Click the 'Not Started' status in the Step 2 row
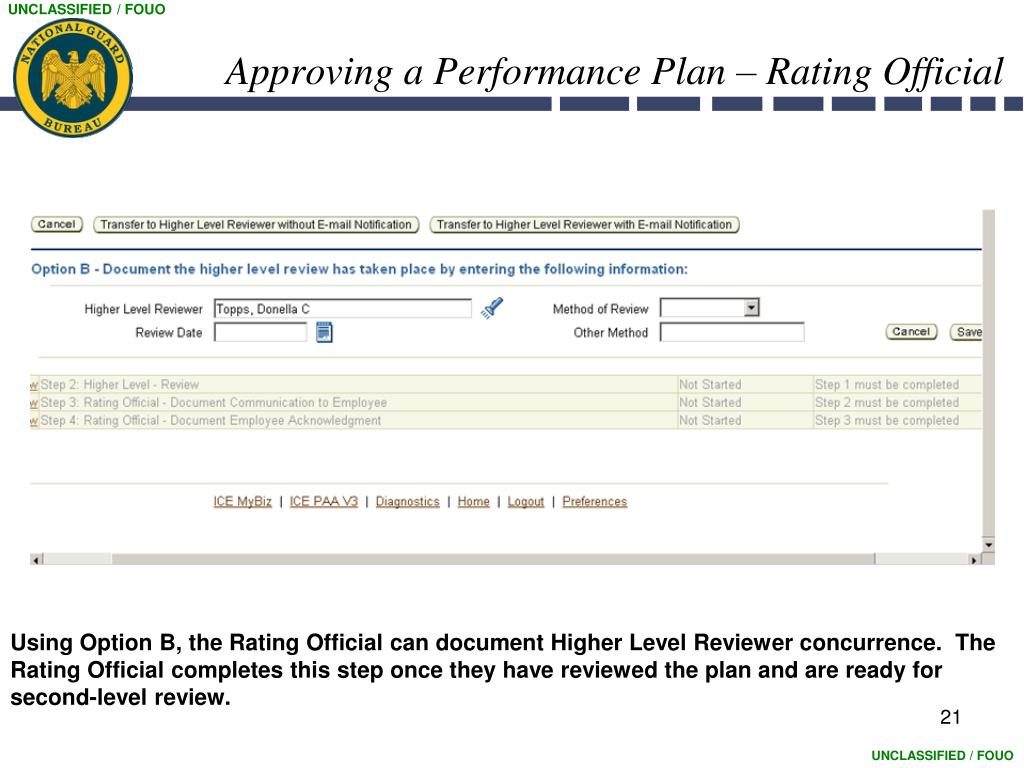Image resolution: width=1024 pixels, height=768 pixels. click(x=710, y=385)
